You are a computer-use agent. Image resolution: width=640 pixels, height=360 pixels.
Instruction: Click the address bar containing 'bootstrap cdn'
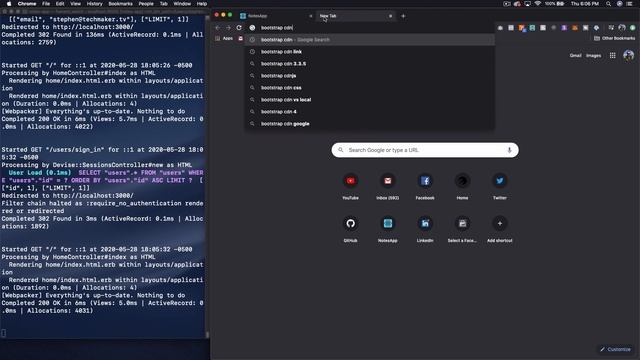(x=370, y=28)
